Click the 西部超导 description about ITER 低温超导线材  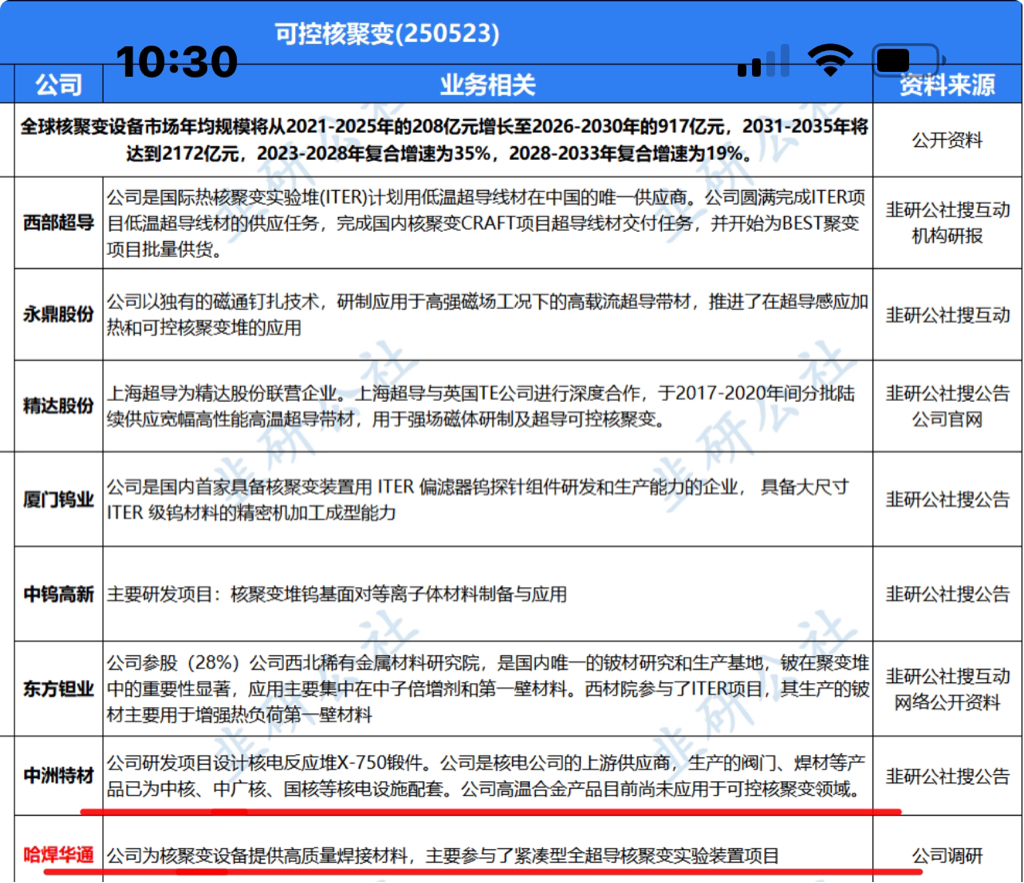point(487,223)
